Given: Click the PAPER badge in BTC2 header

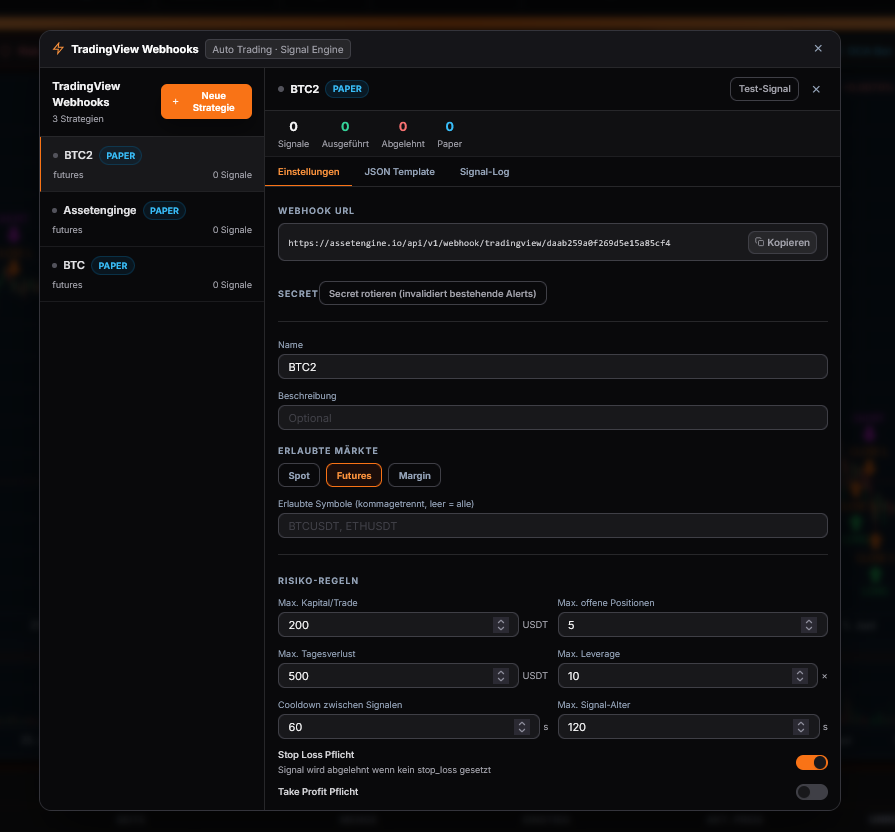Looking at the screenshot, I should point(347,89).
